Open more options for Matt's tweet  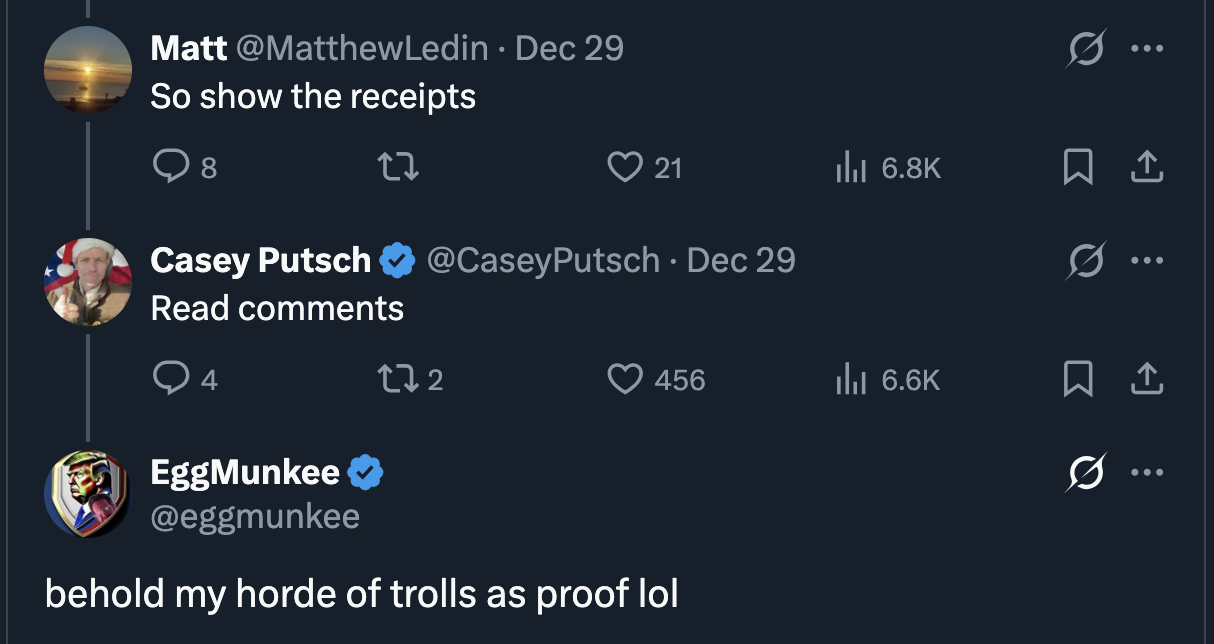click(x=1148, y=49)
